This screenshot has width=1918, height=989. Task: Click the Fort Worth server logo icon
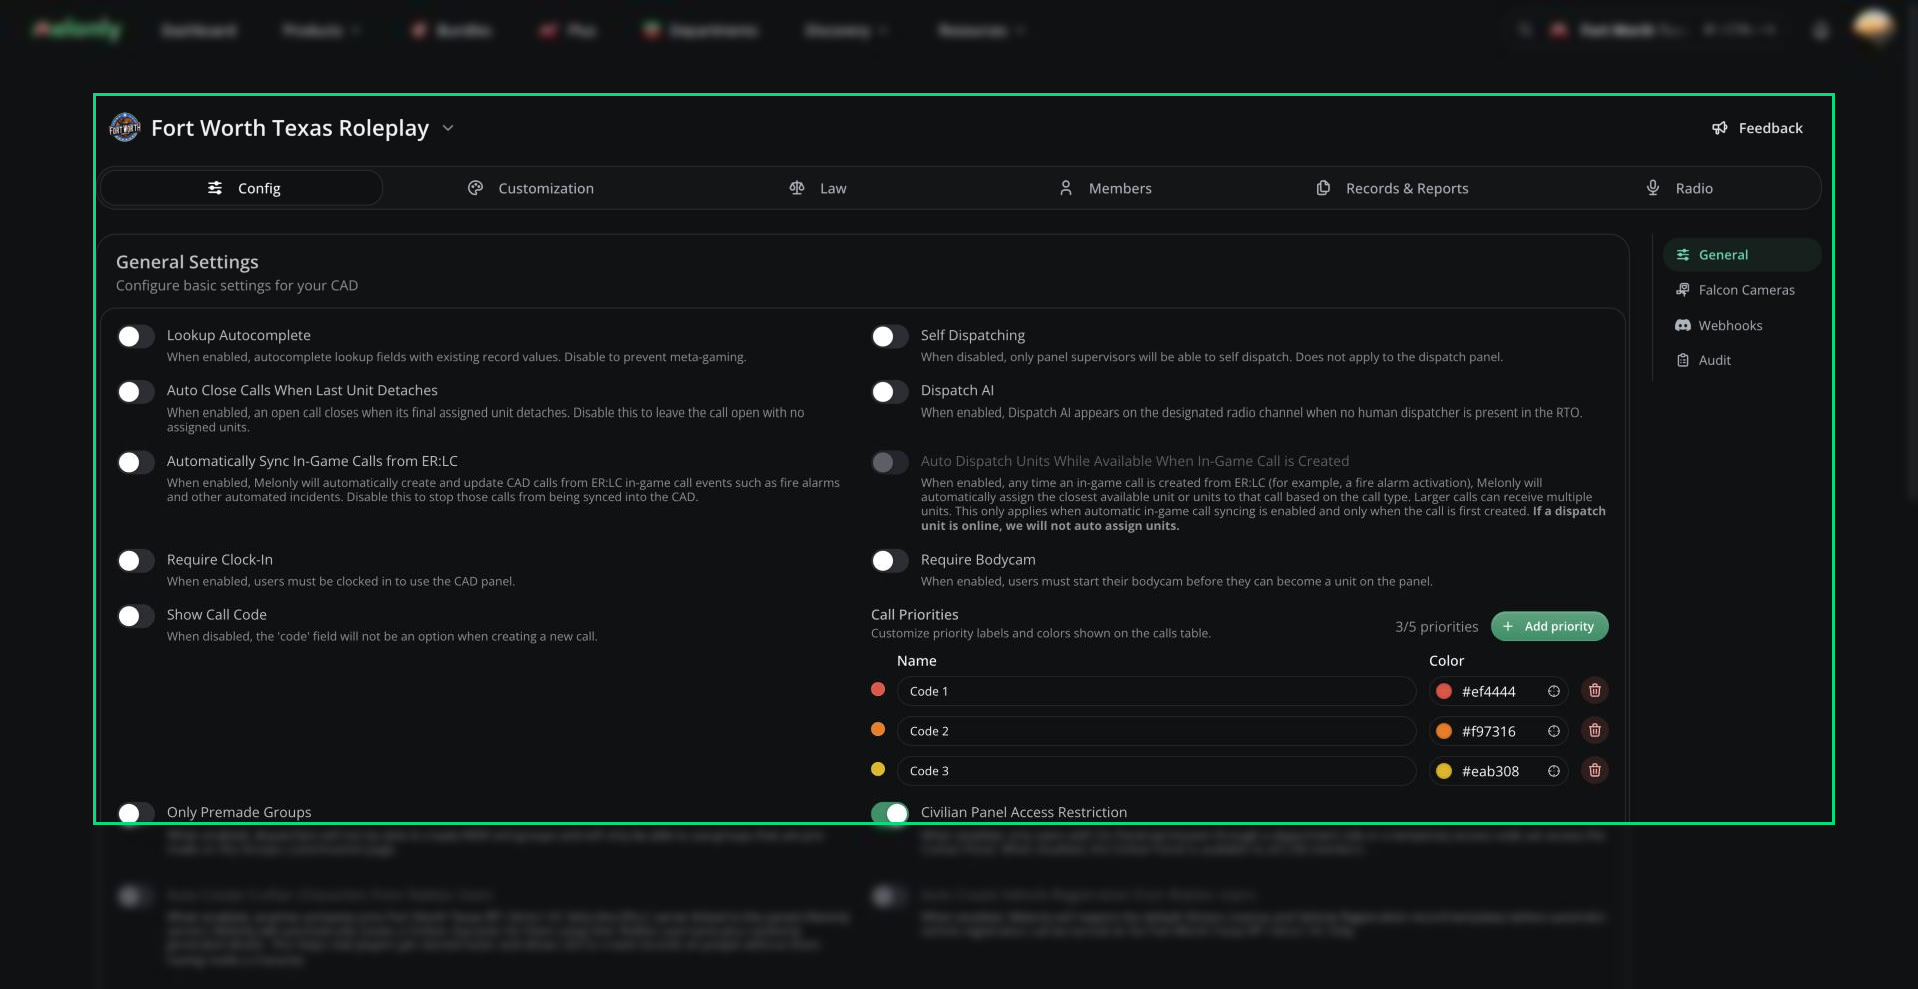point(125,128)
